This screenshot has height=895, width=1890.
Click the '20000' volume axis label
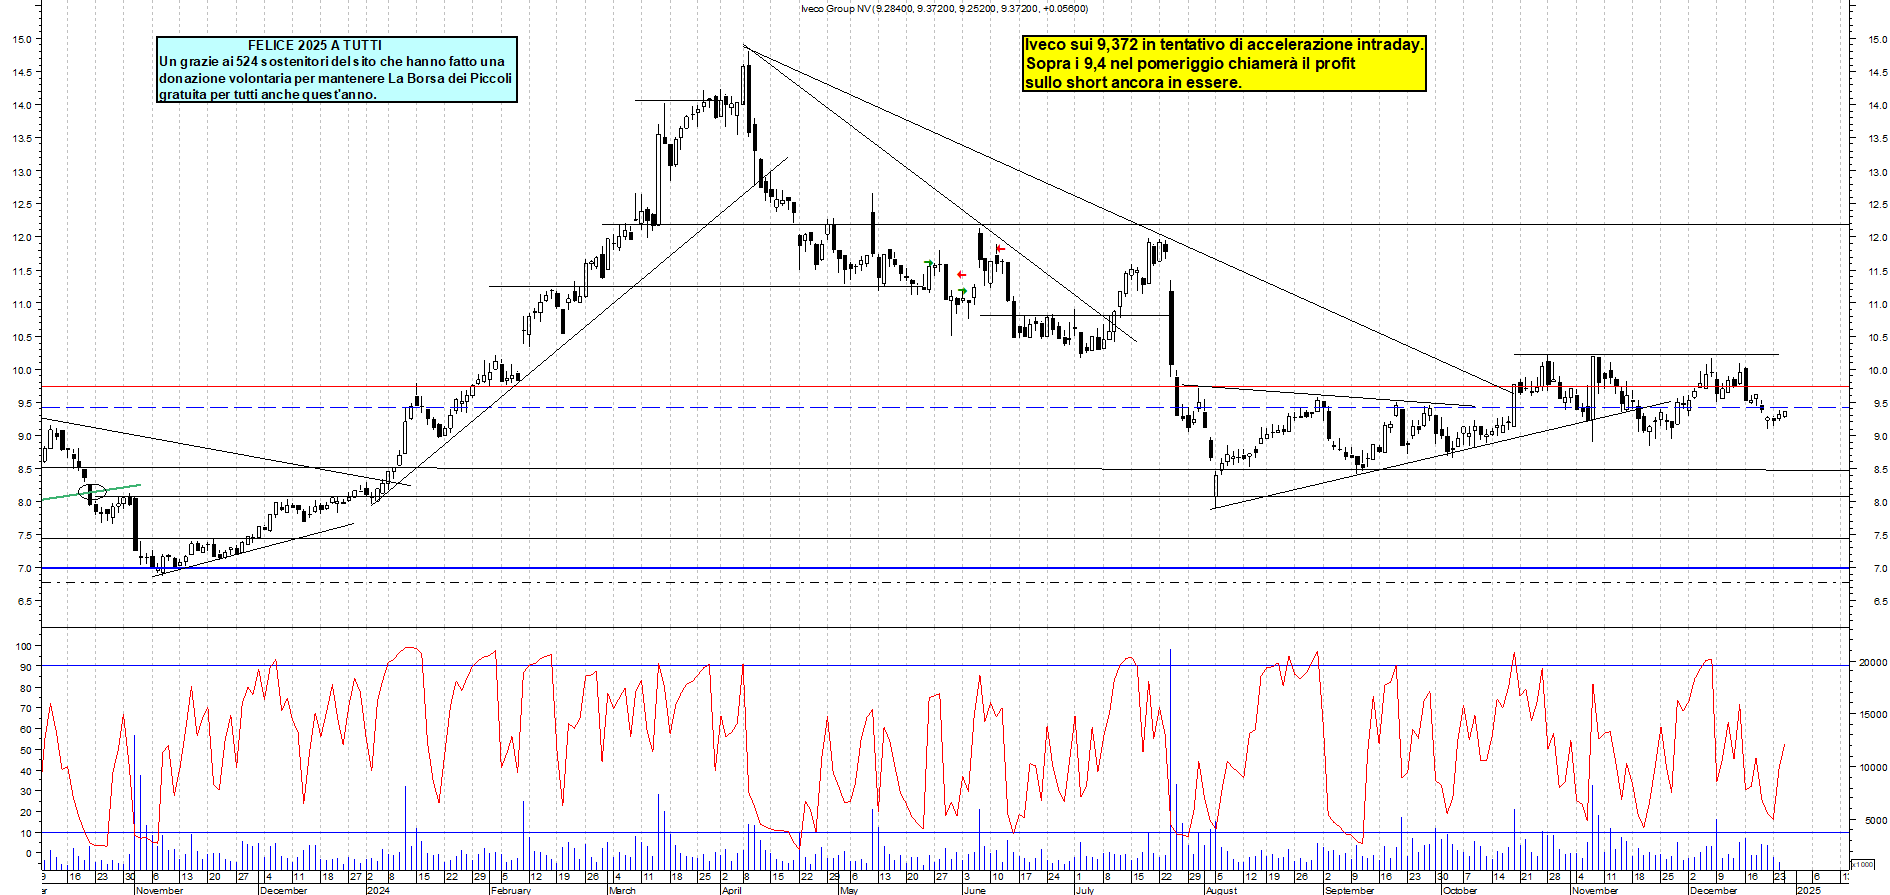tap(1872, 662)
